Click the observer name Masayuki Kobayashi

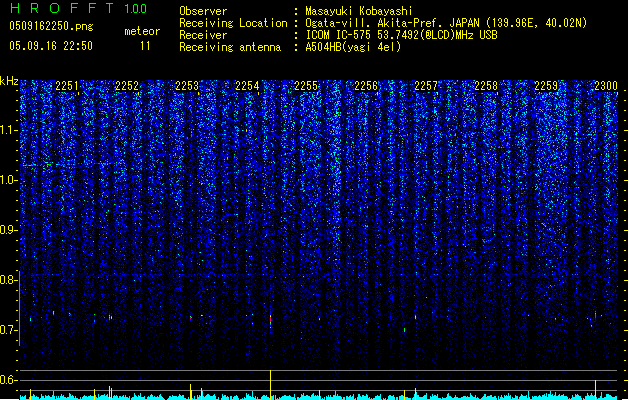[x=359, y=11]
